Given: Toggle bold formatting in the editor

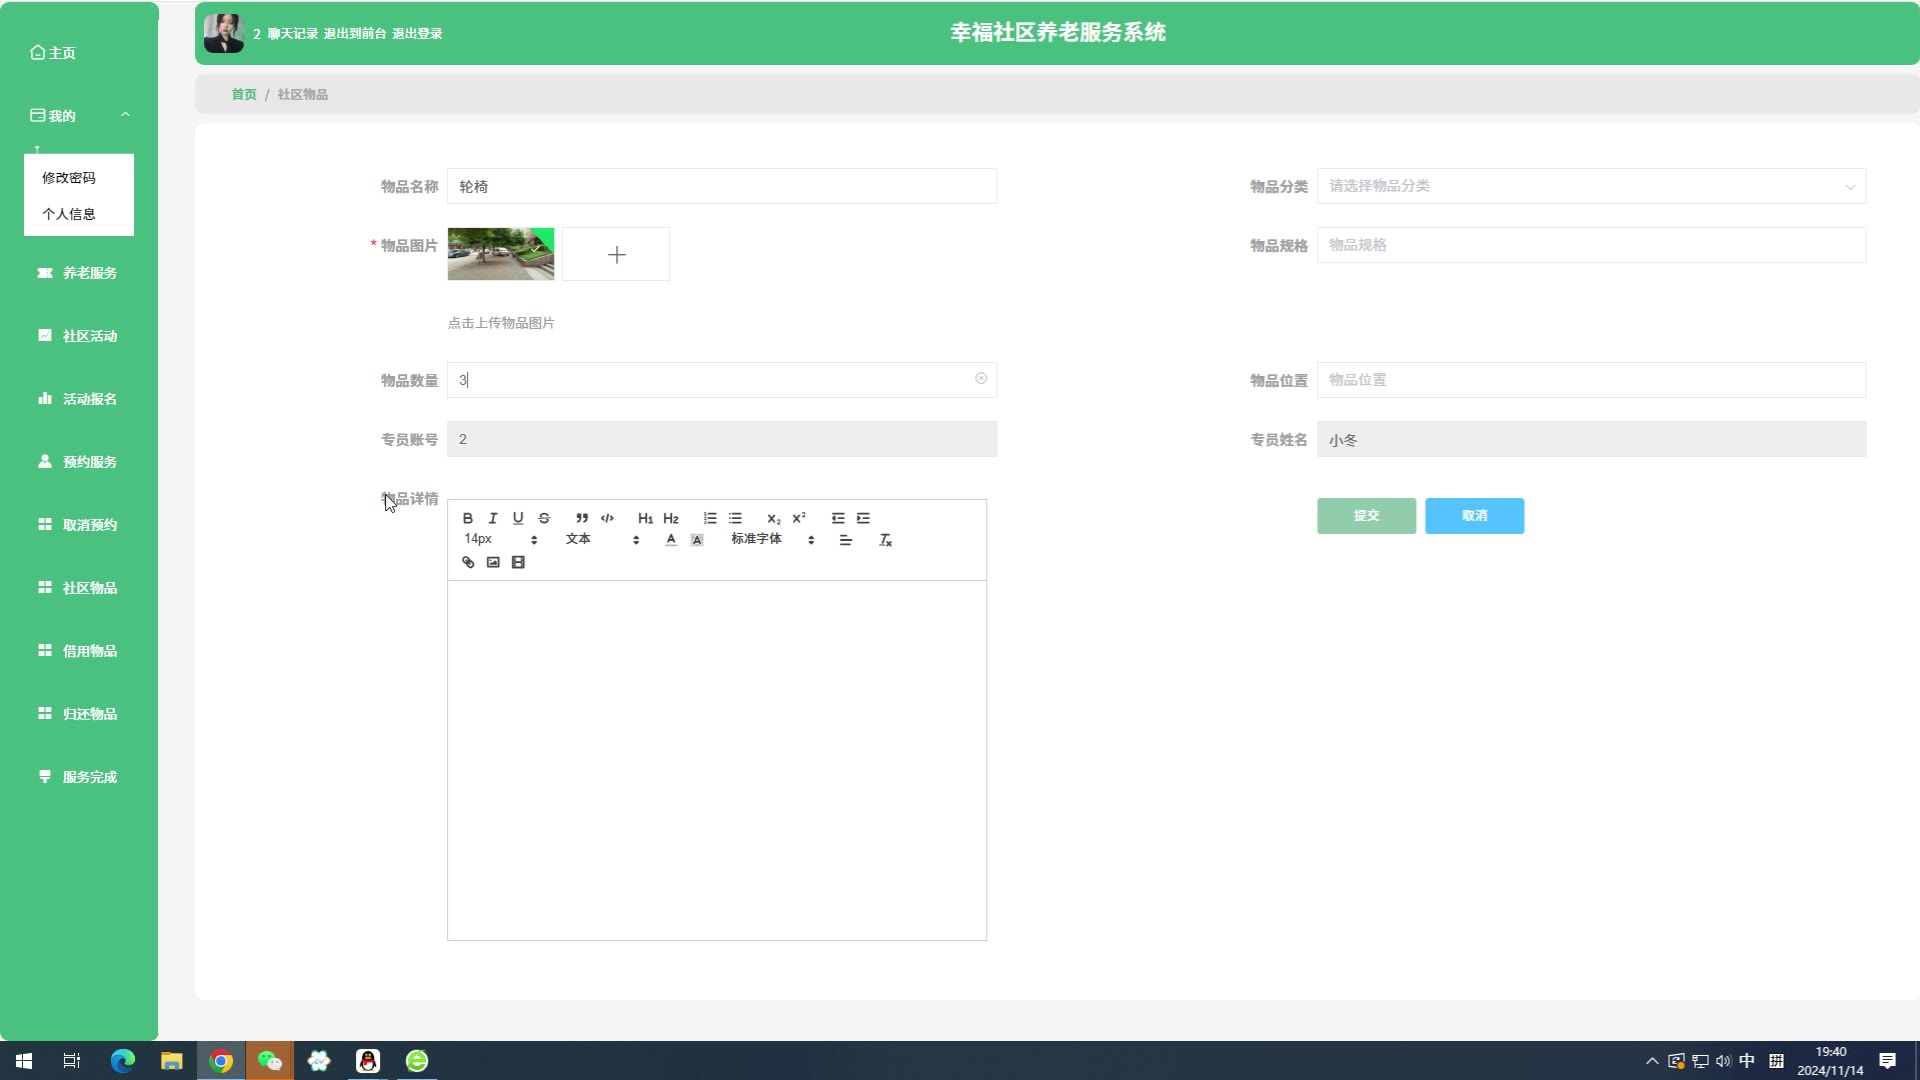Looking at the screenshot, I should coord(467,518).
